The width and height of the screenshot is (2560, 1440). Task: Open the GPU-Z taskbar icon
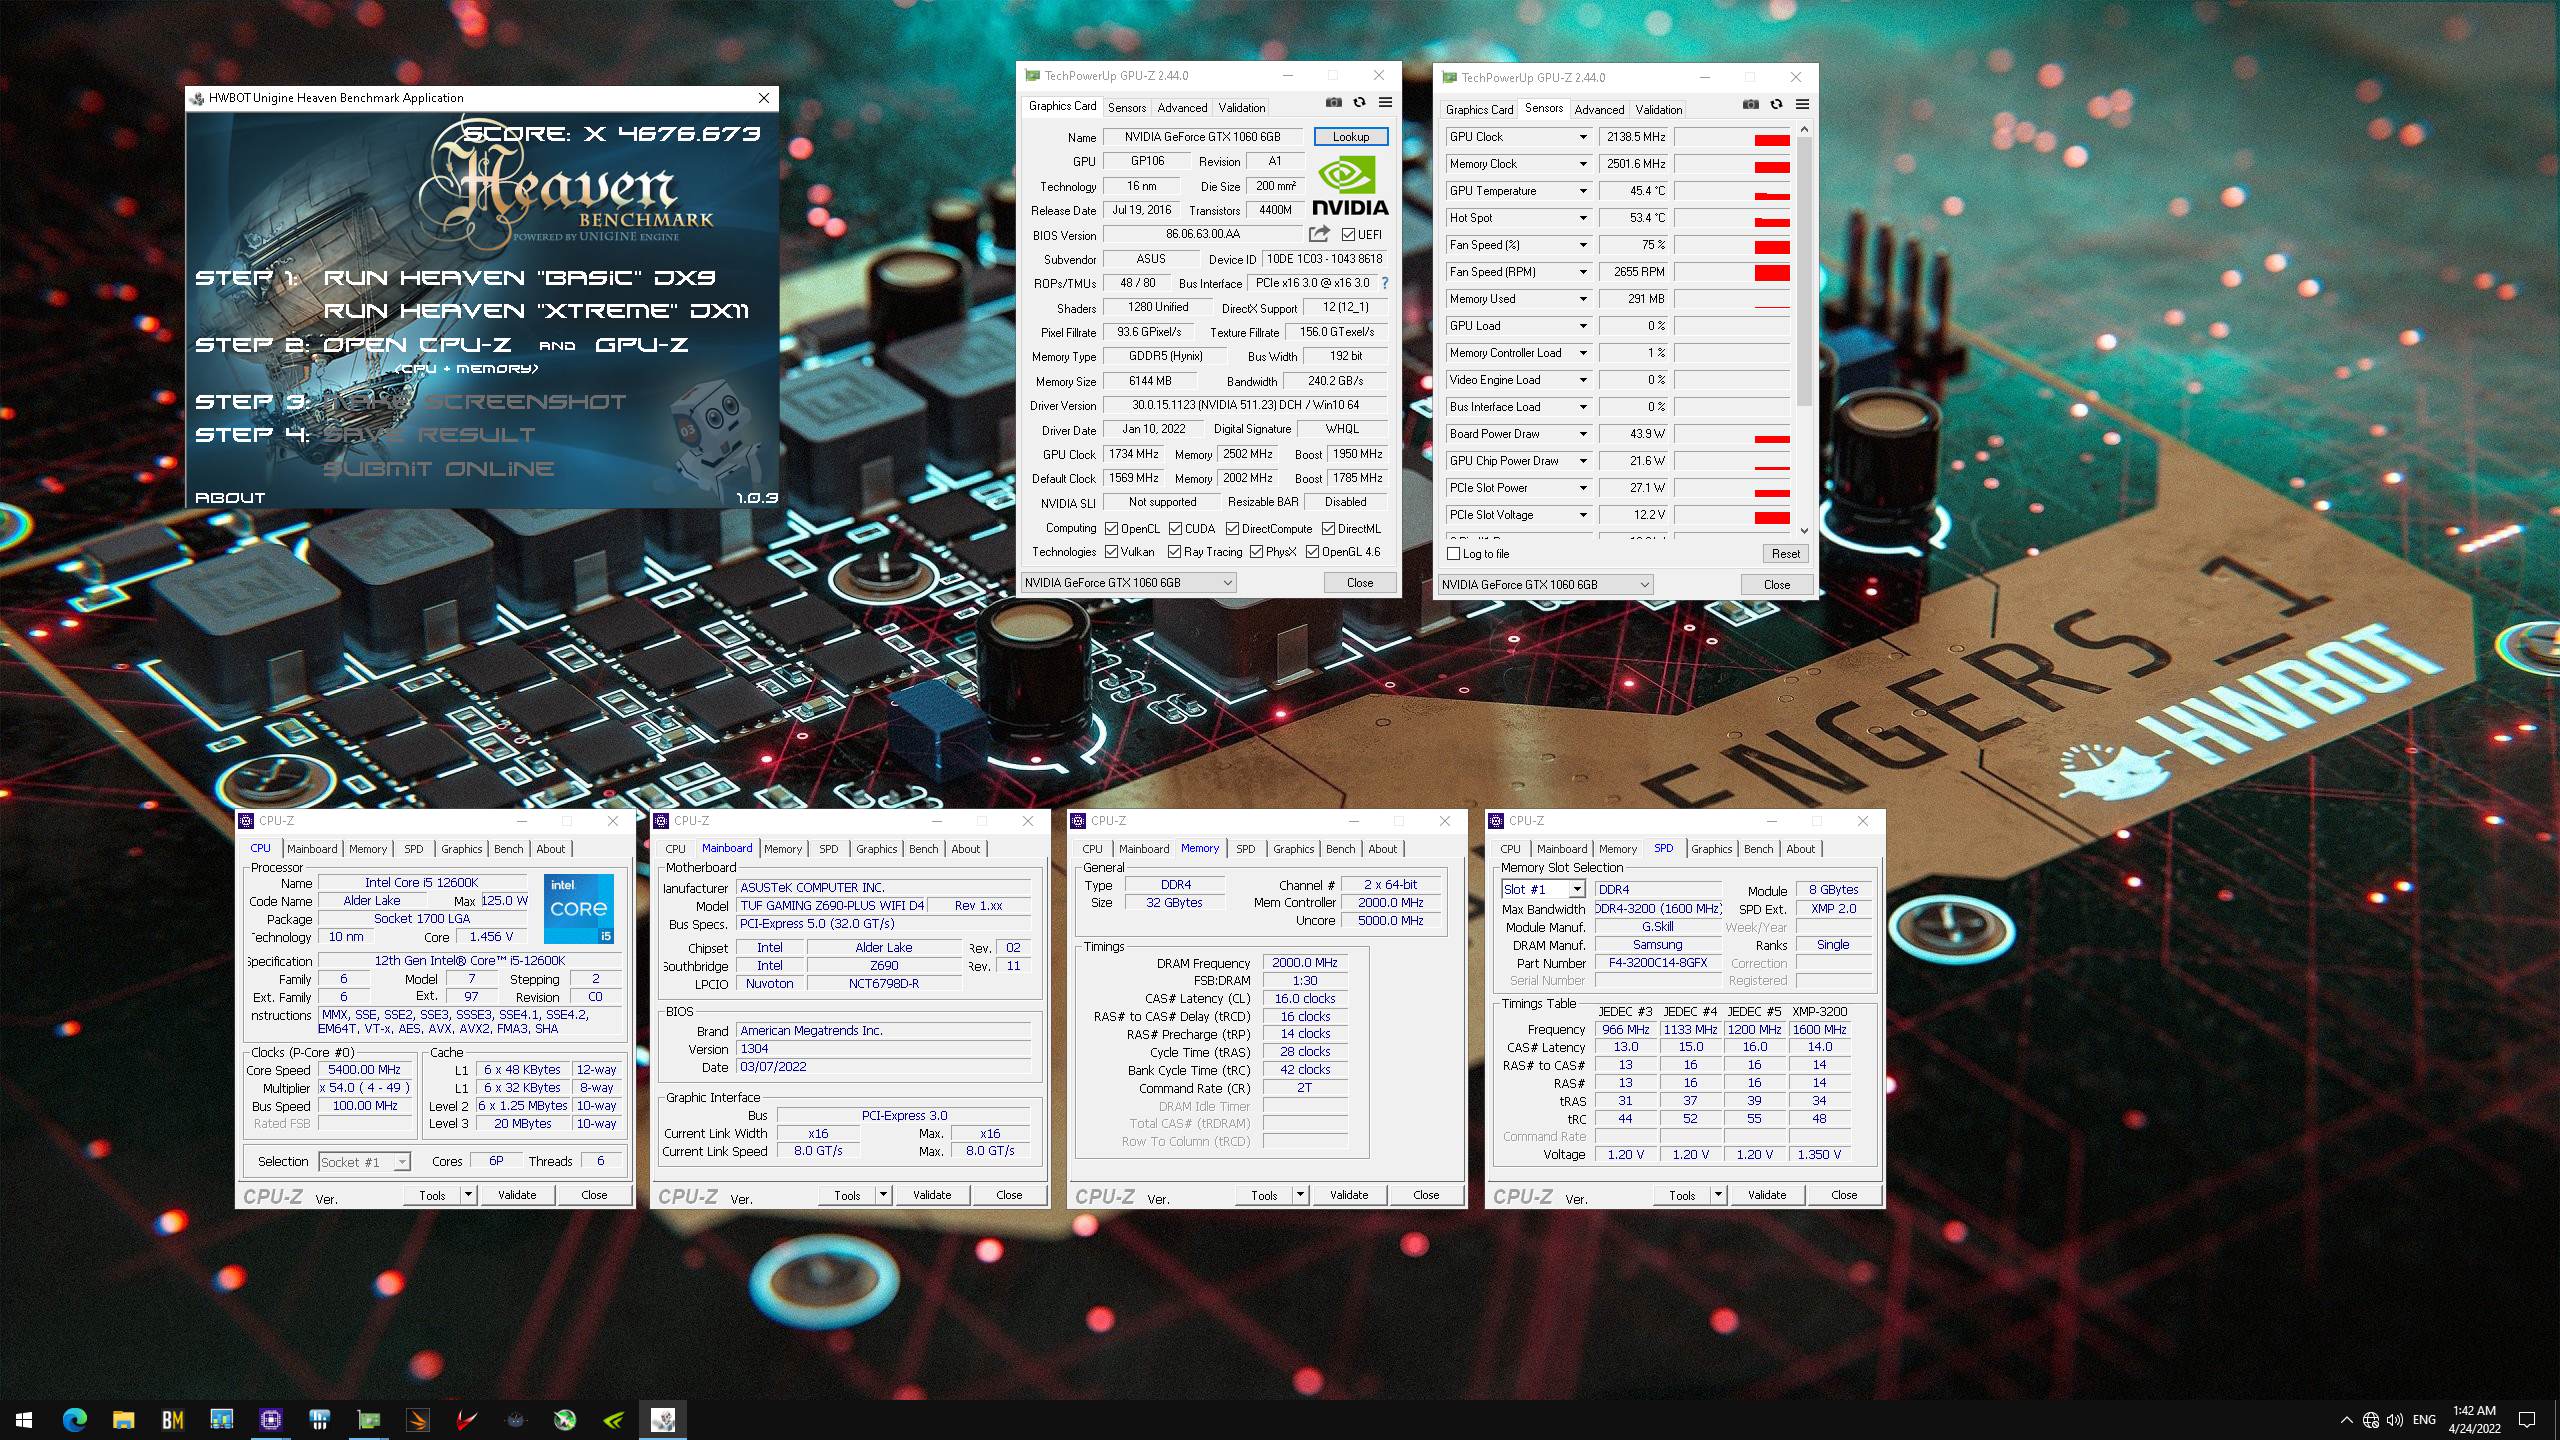coord(368,1419)
